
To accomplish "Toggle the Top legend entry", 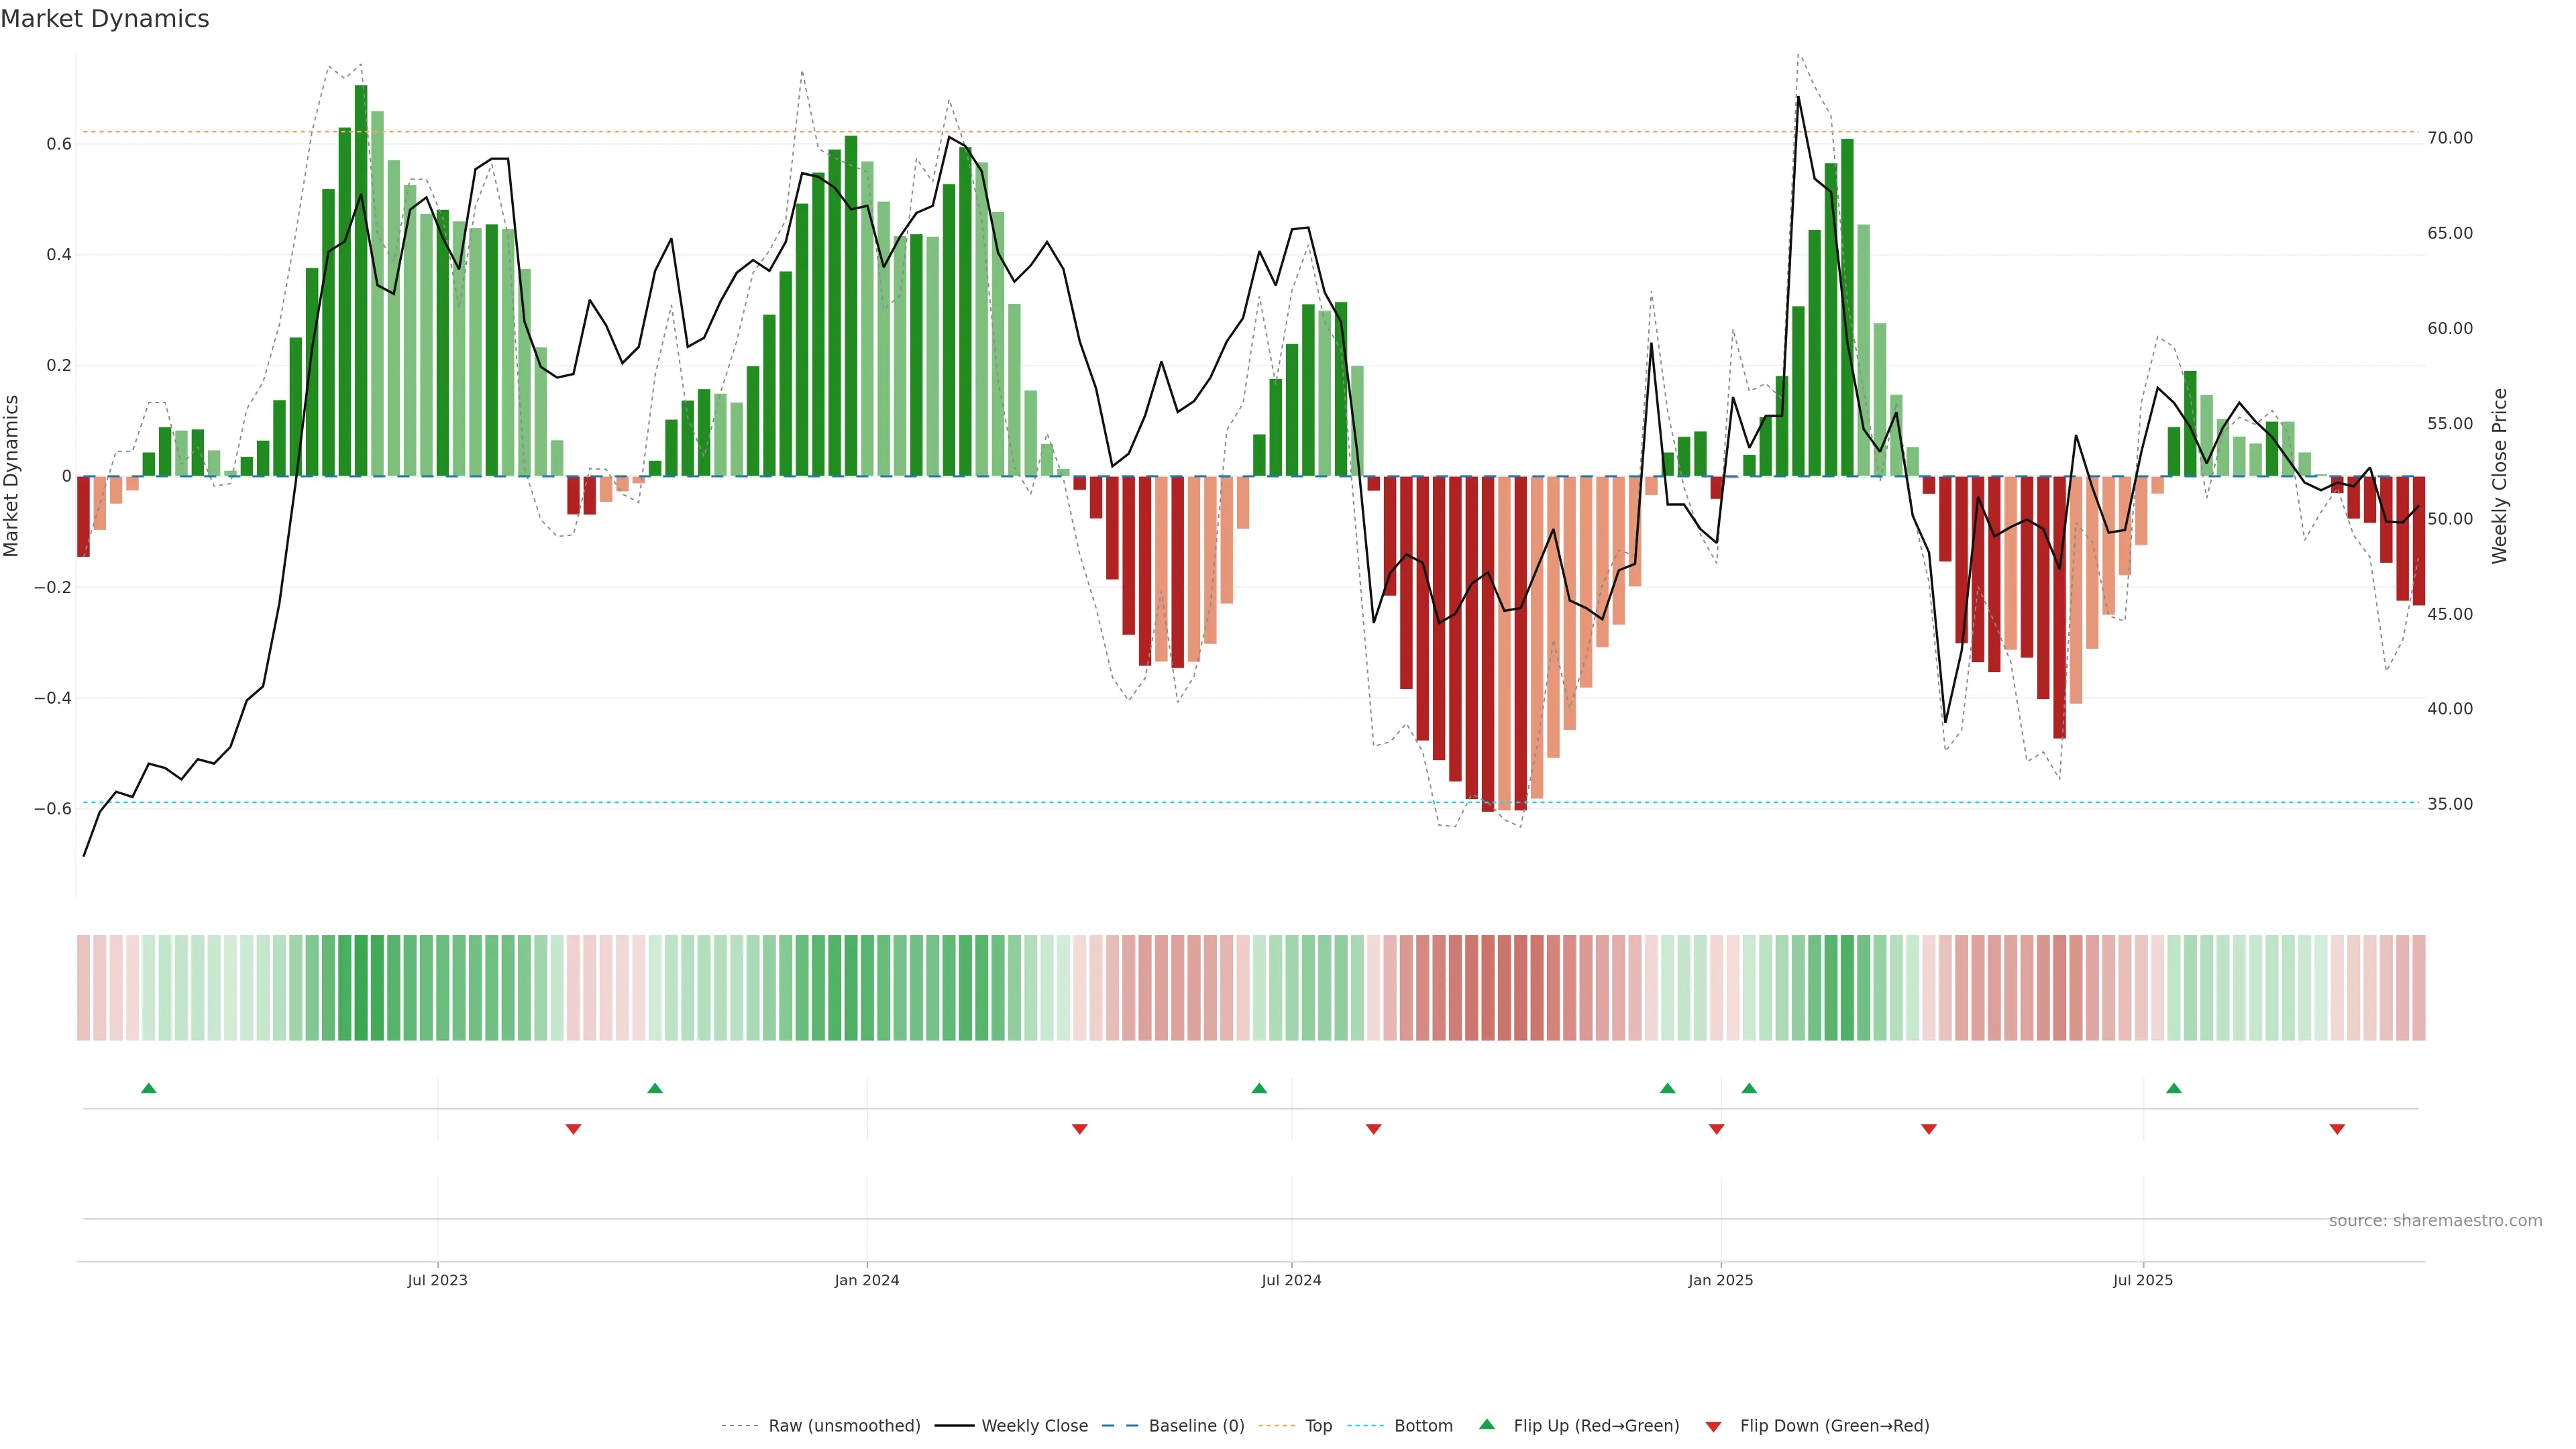I will click(1318, 1426).
